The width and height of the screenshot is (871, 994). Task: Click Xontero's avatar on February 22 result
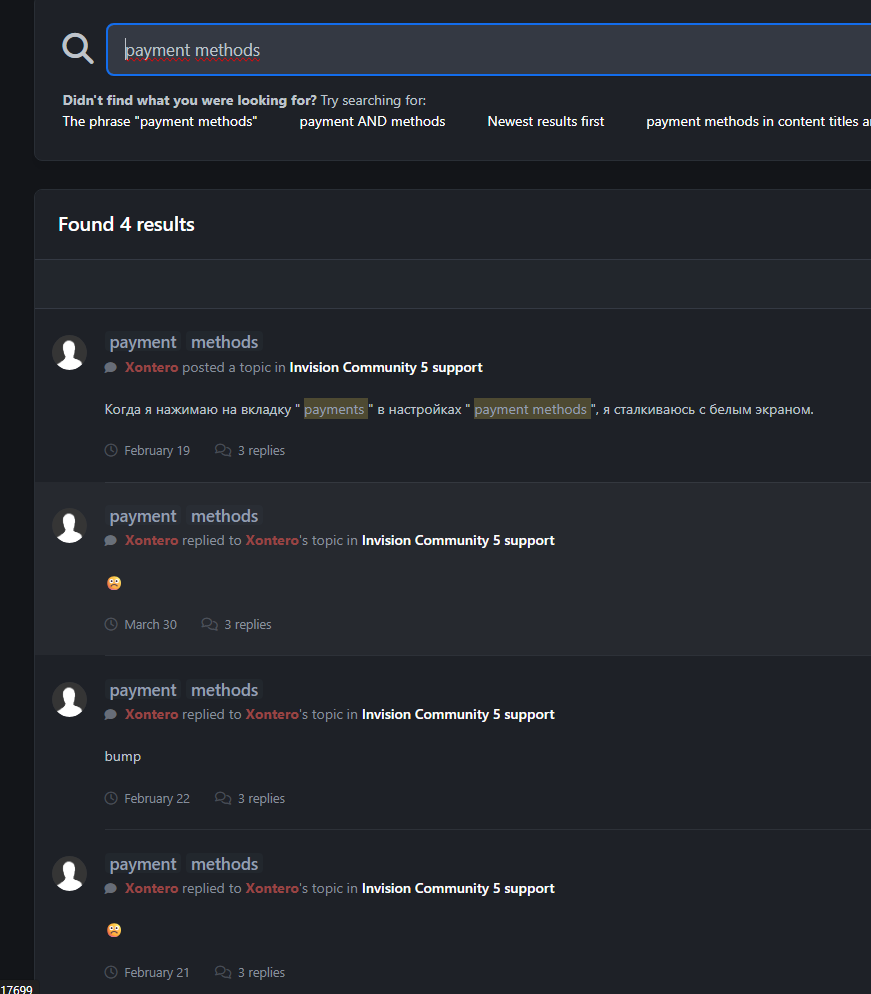pos(69,700)
